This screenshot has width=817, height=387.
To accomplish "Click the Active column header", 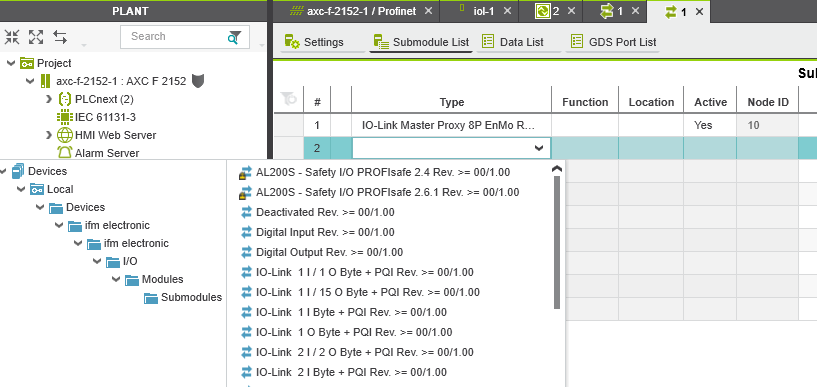I will coord(710,102).
